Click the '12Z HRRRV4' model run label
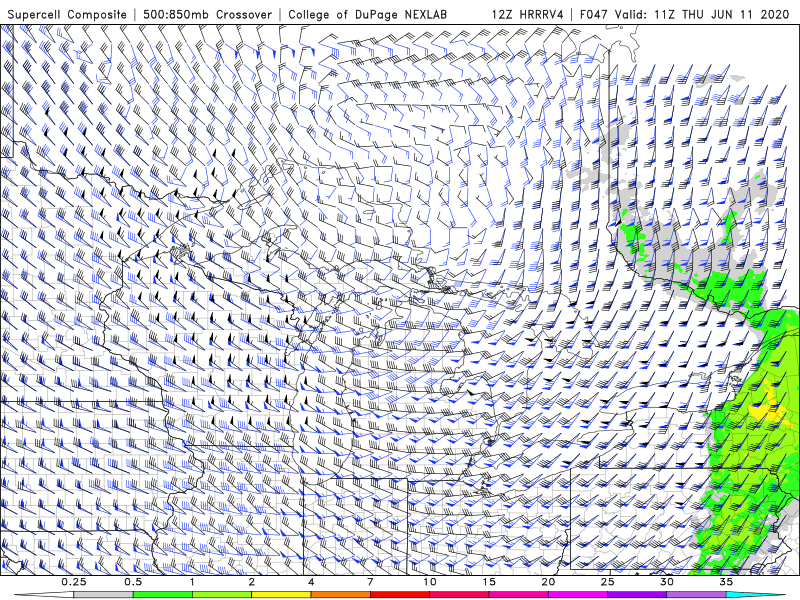This screenshot has width=800, height=600. (528, 14)
